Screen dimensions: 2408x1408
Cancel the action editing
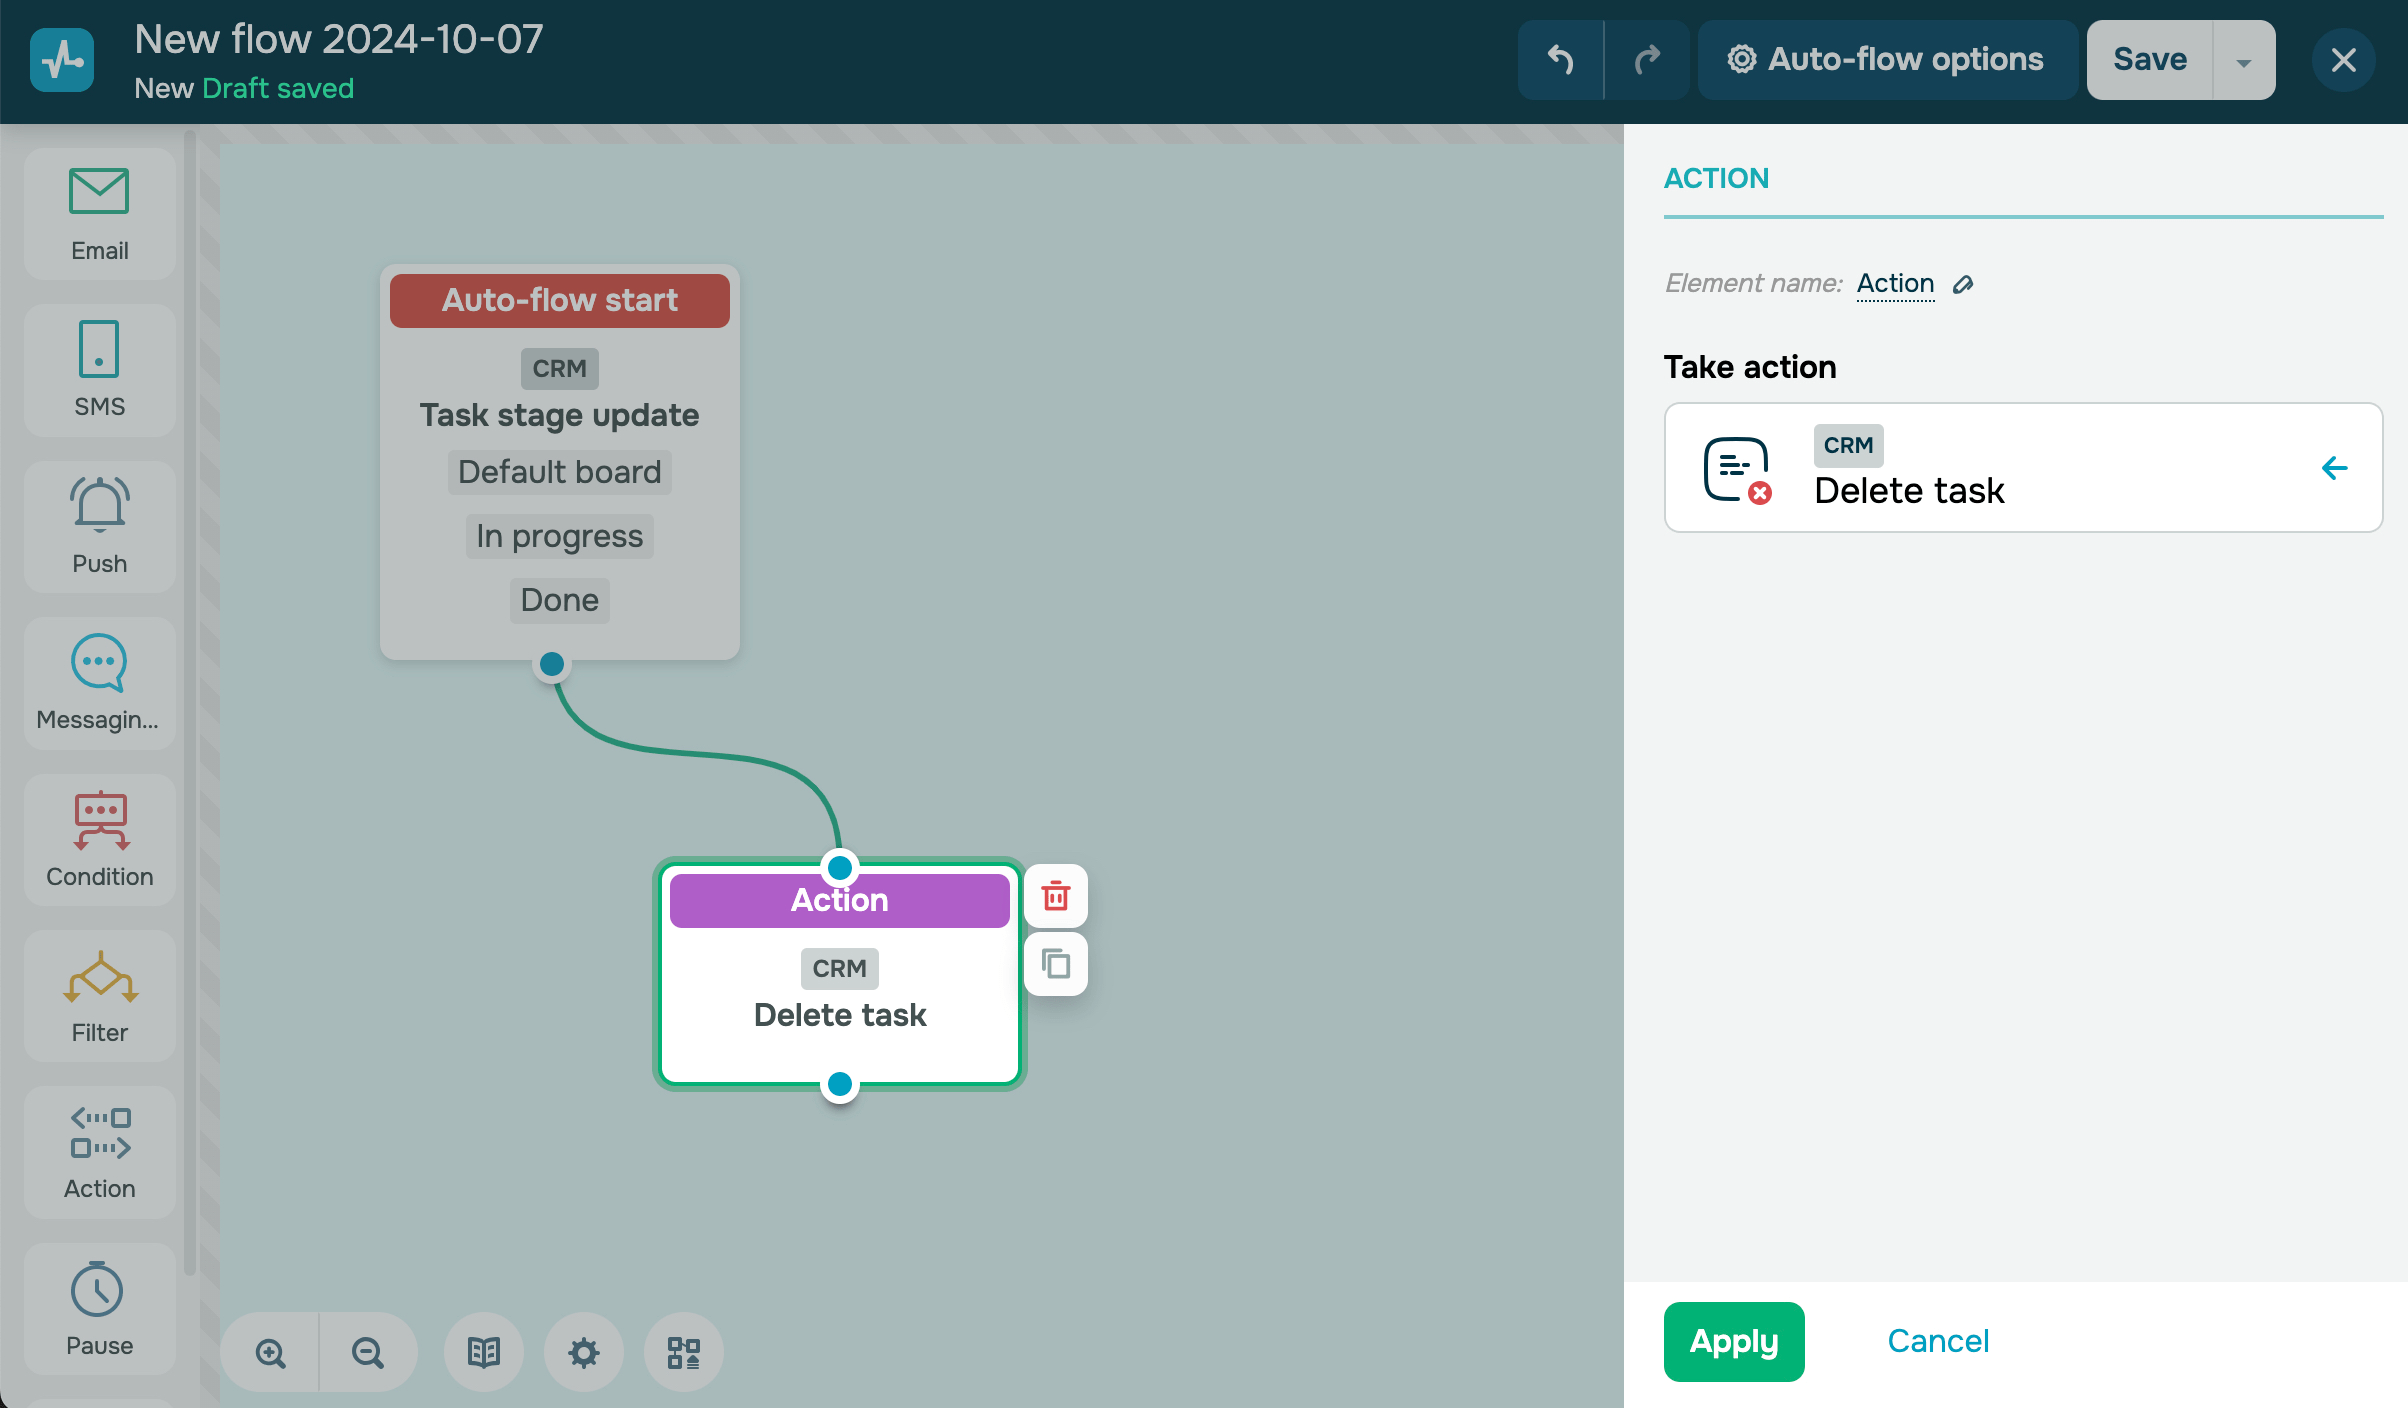1937,1341
